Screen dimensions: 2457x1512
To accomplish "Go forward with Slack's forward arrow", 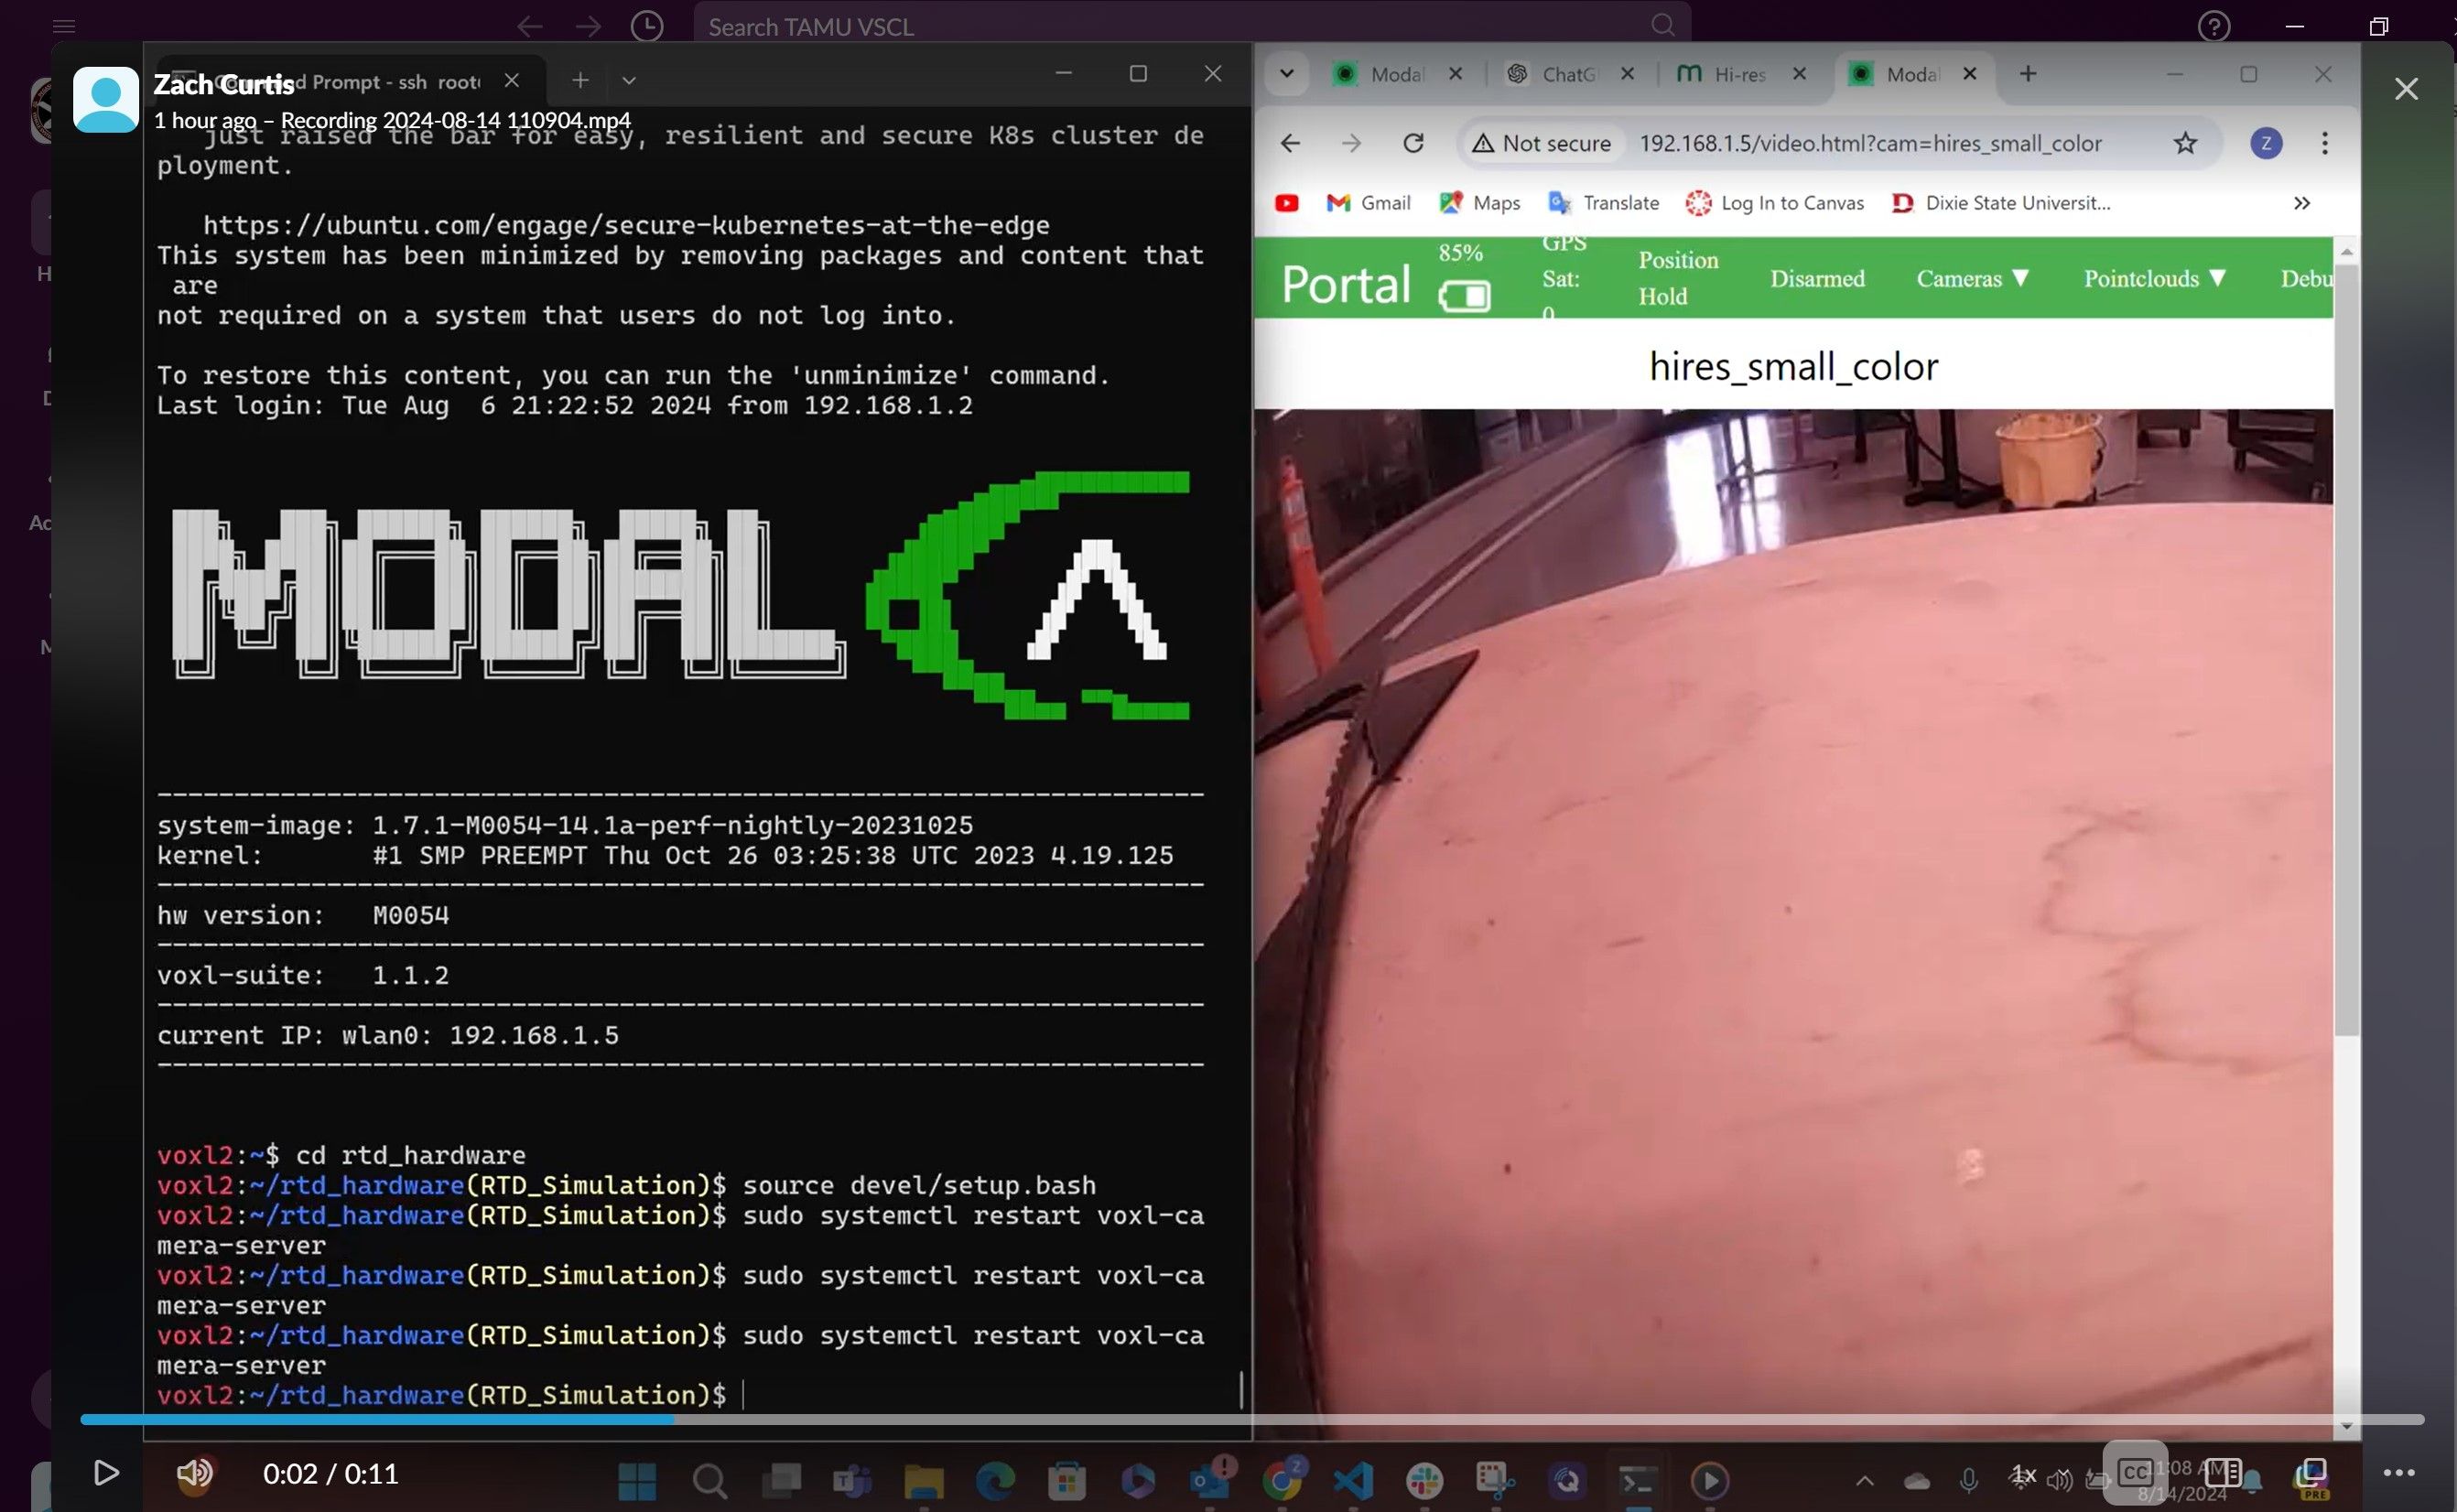I will click(589, 26).
